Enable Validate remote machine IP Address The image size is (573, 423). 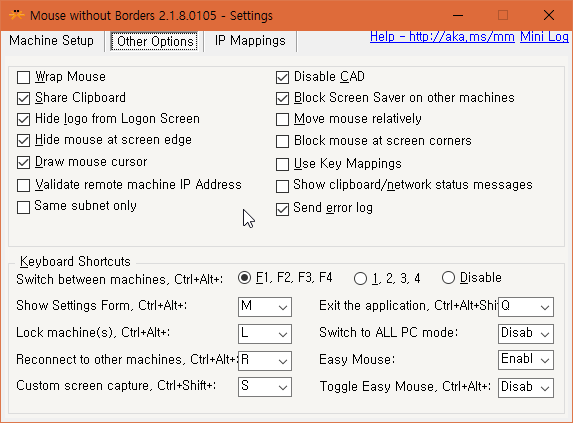click(23, 185)
